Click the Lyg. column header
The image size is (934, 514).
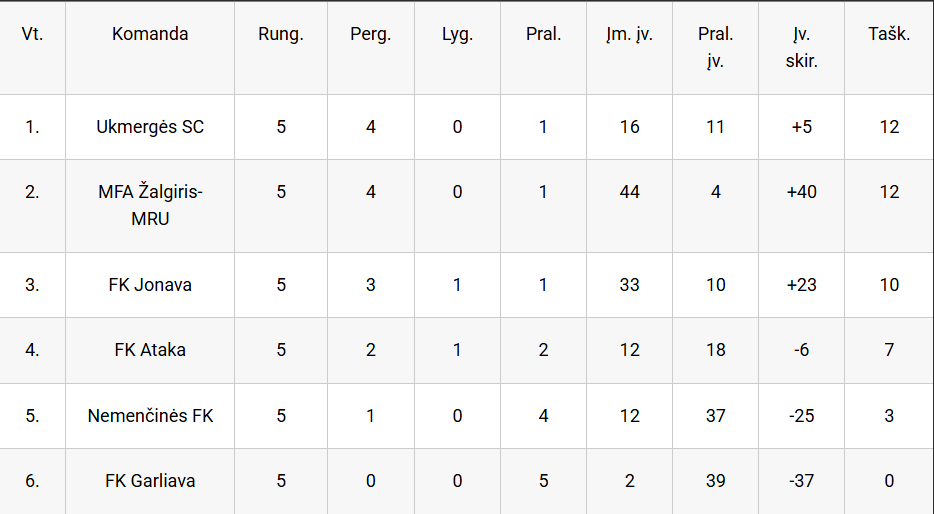[457, 35]
